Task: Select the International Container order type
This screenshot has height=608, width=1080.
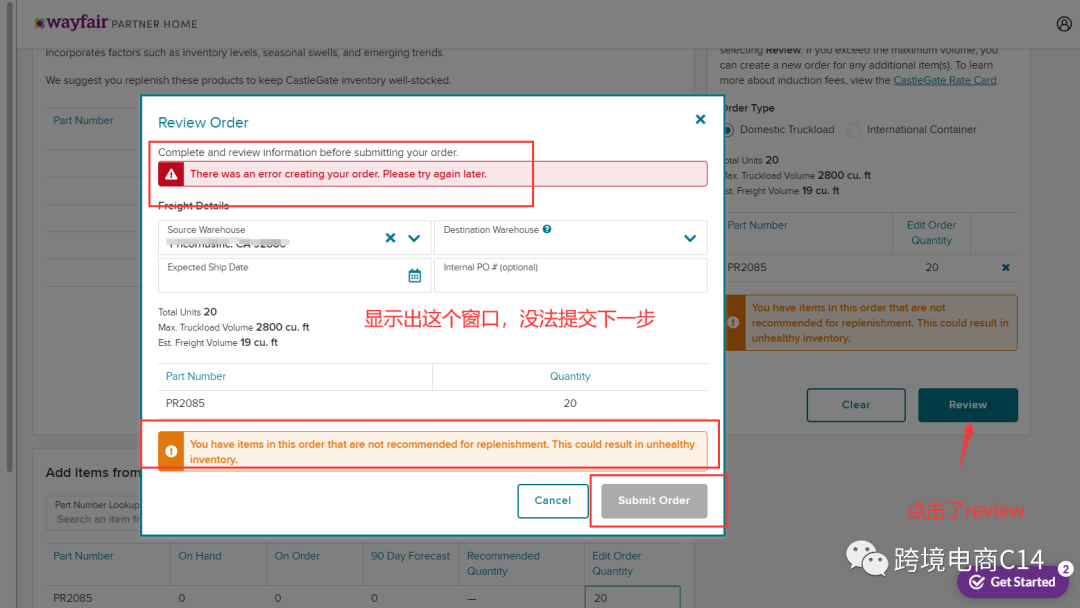Action: coord(853,130)
